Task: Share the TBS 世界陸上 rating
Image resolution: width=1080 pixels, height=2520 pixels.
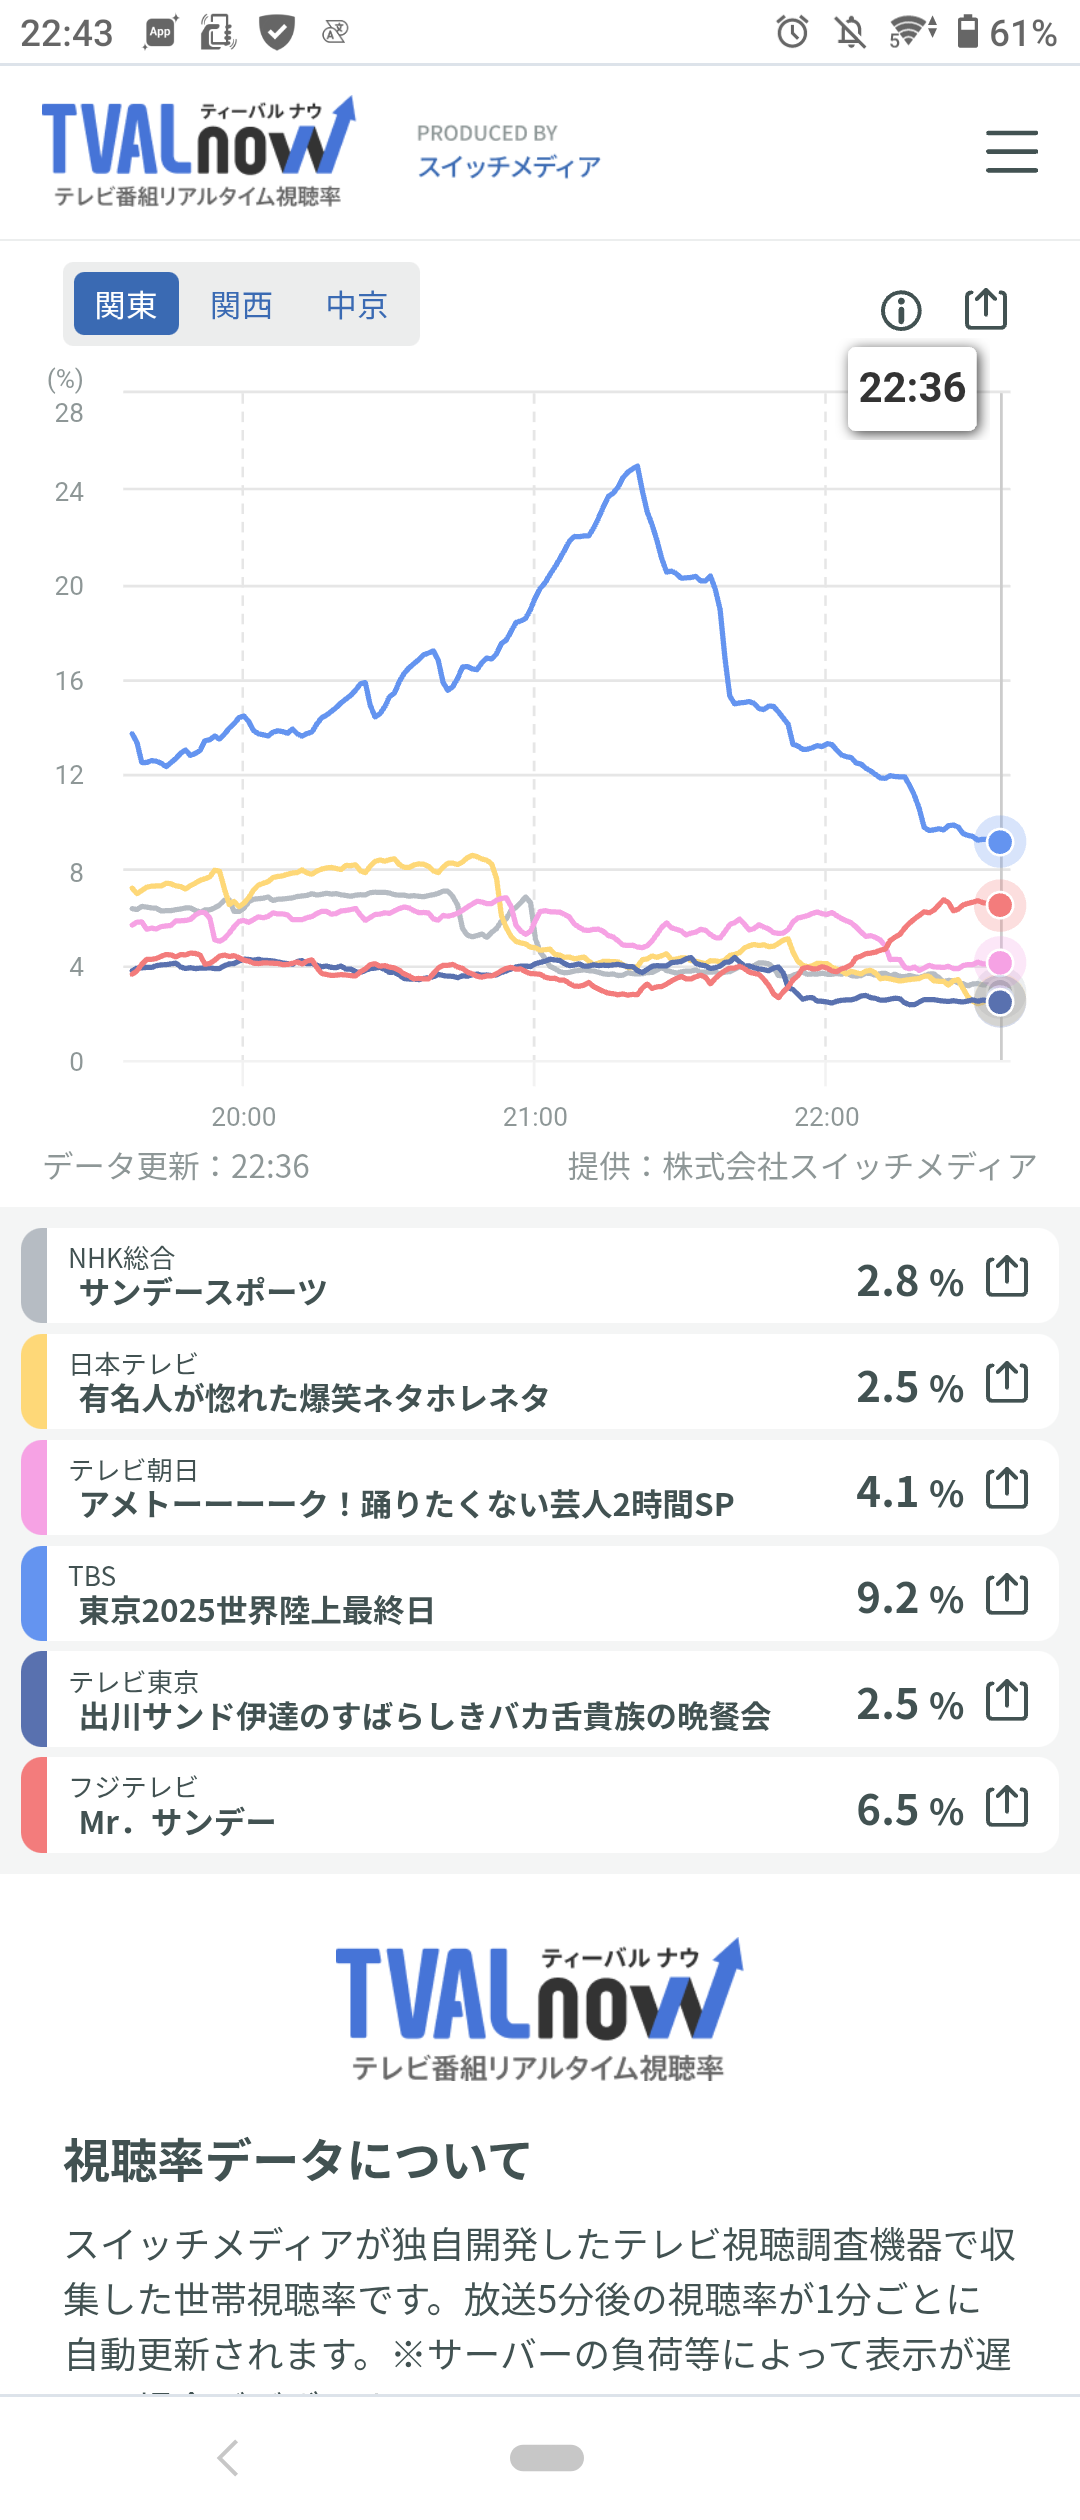Action: [1006, 1595]
